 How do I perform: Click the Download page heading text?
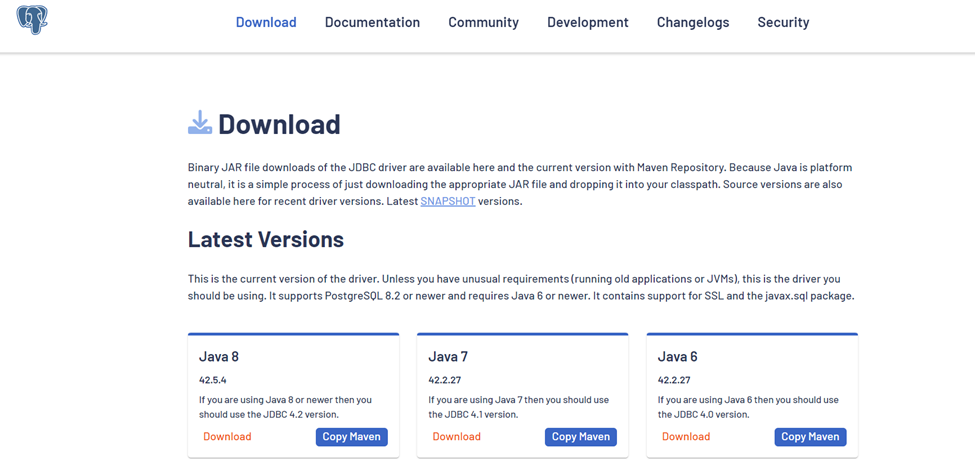279,124
